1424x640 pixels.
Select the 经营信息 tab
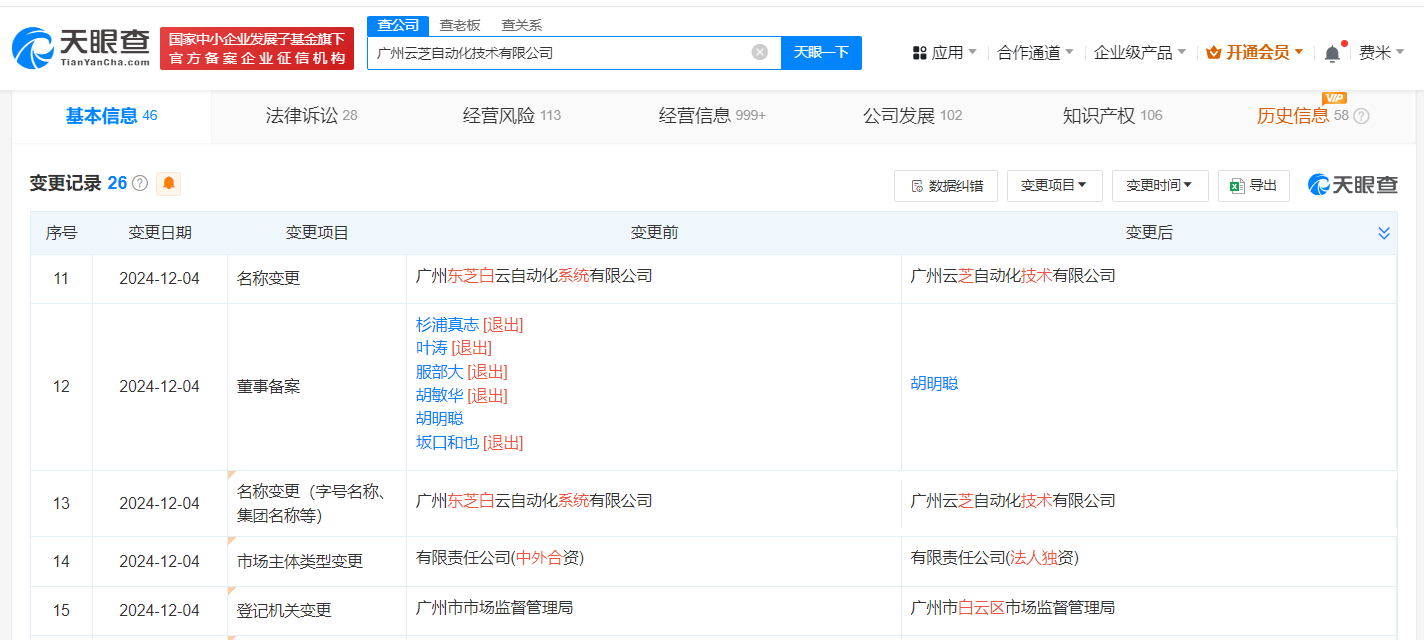[712, 116]
